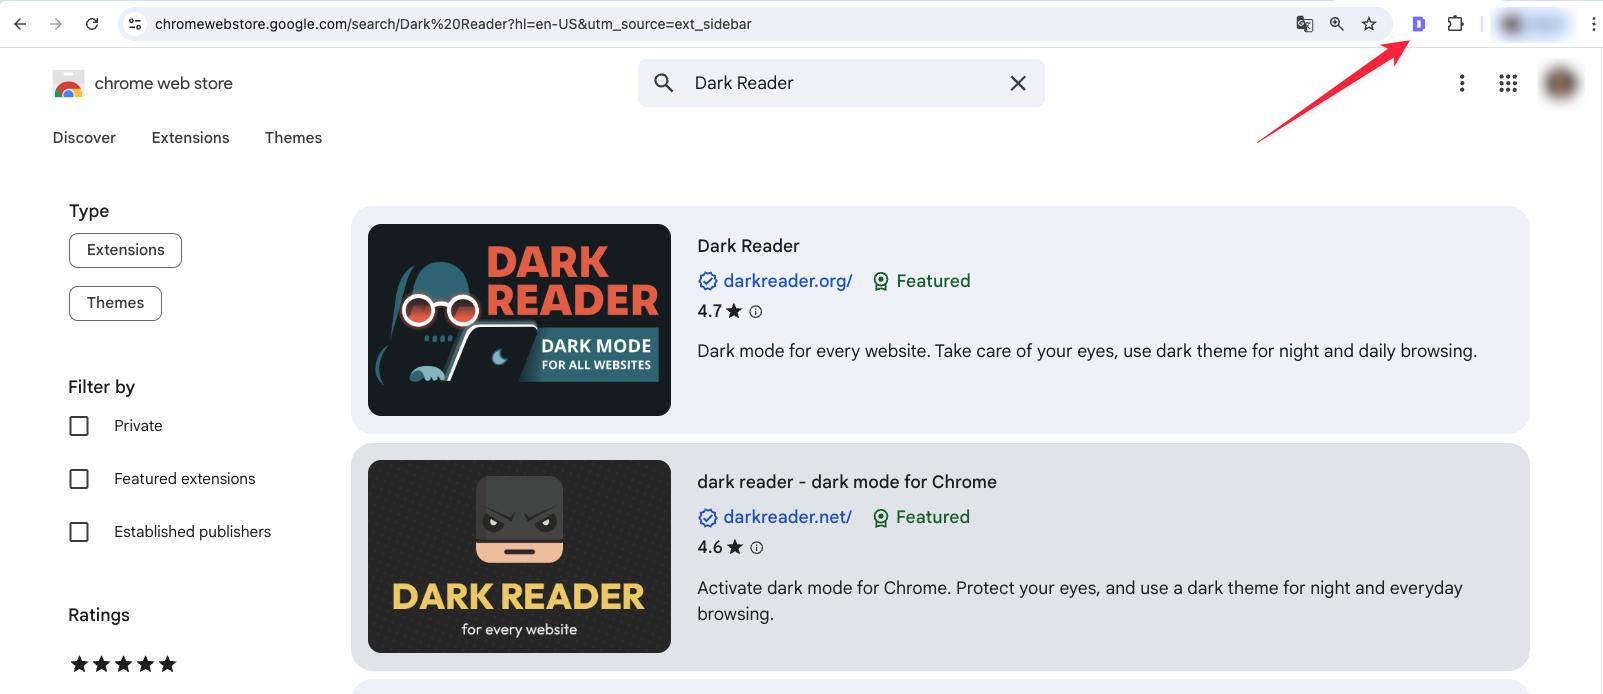The height and width of the screenshot is (694, 1603).
Task: Filter type by Extensions chip
Action: (x=125, y=250)
